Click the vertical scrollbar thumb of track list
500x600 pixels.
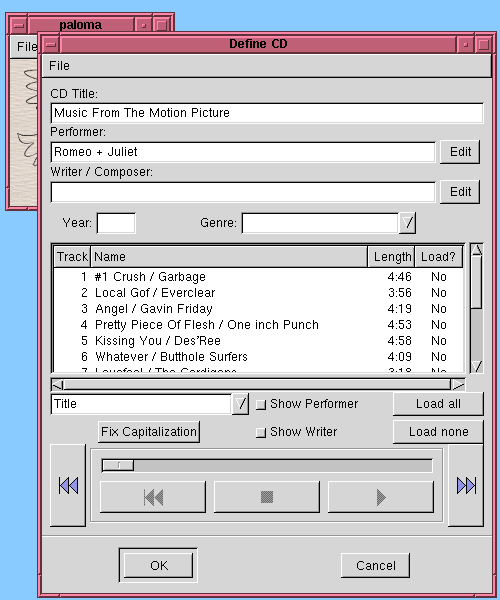[x=477, y=282]
